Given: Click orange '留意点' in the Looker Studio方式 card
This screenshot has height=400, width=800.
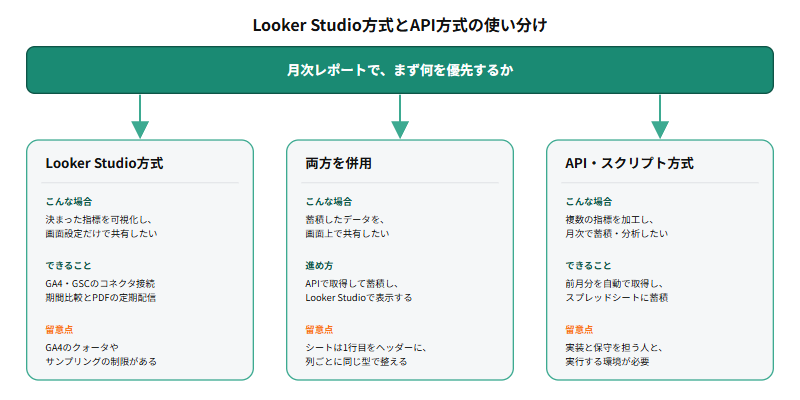Looking at the screenshot, I should click(x=59, y=330).
